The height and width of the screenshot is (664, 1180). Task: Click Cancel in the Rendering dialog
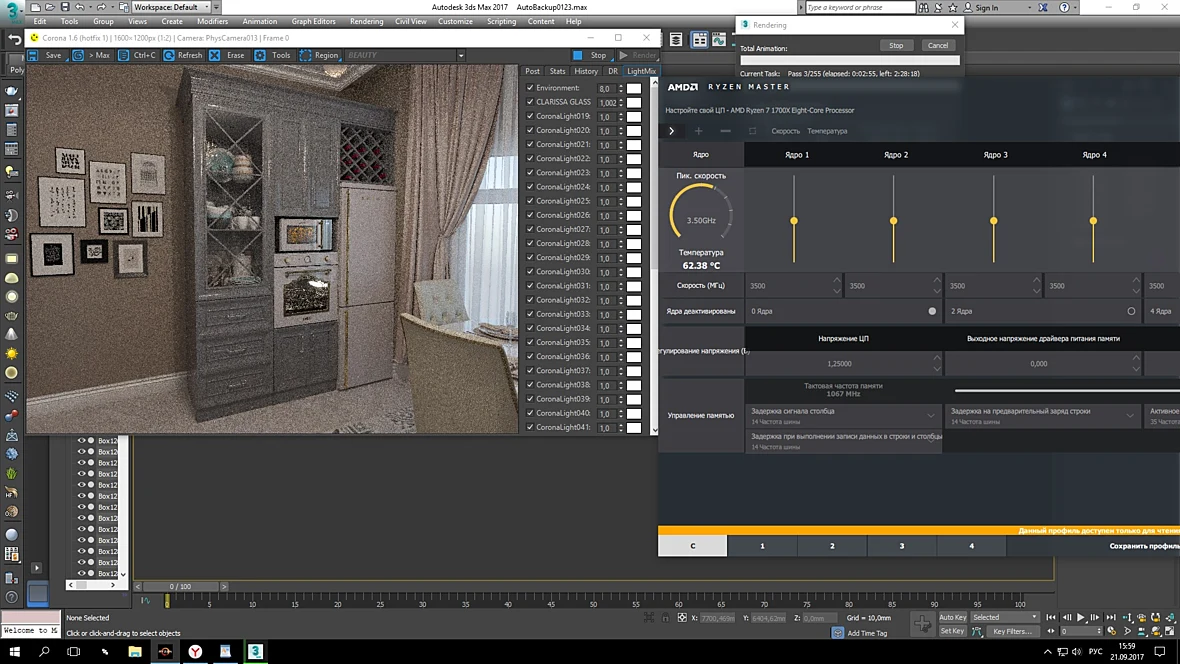click(938, 45)
